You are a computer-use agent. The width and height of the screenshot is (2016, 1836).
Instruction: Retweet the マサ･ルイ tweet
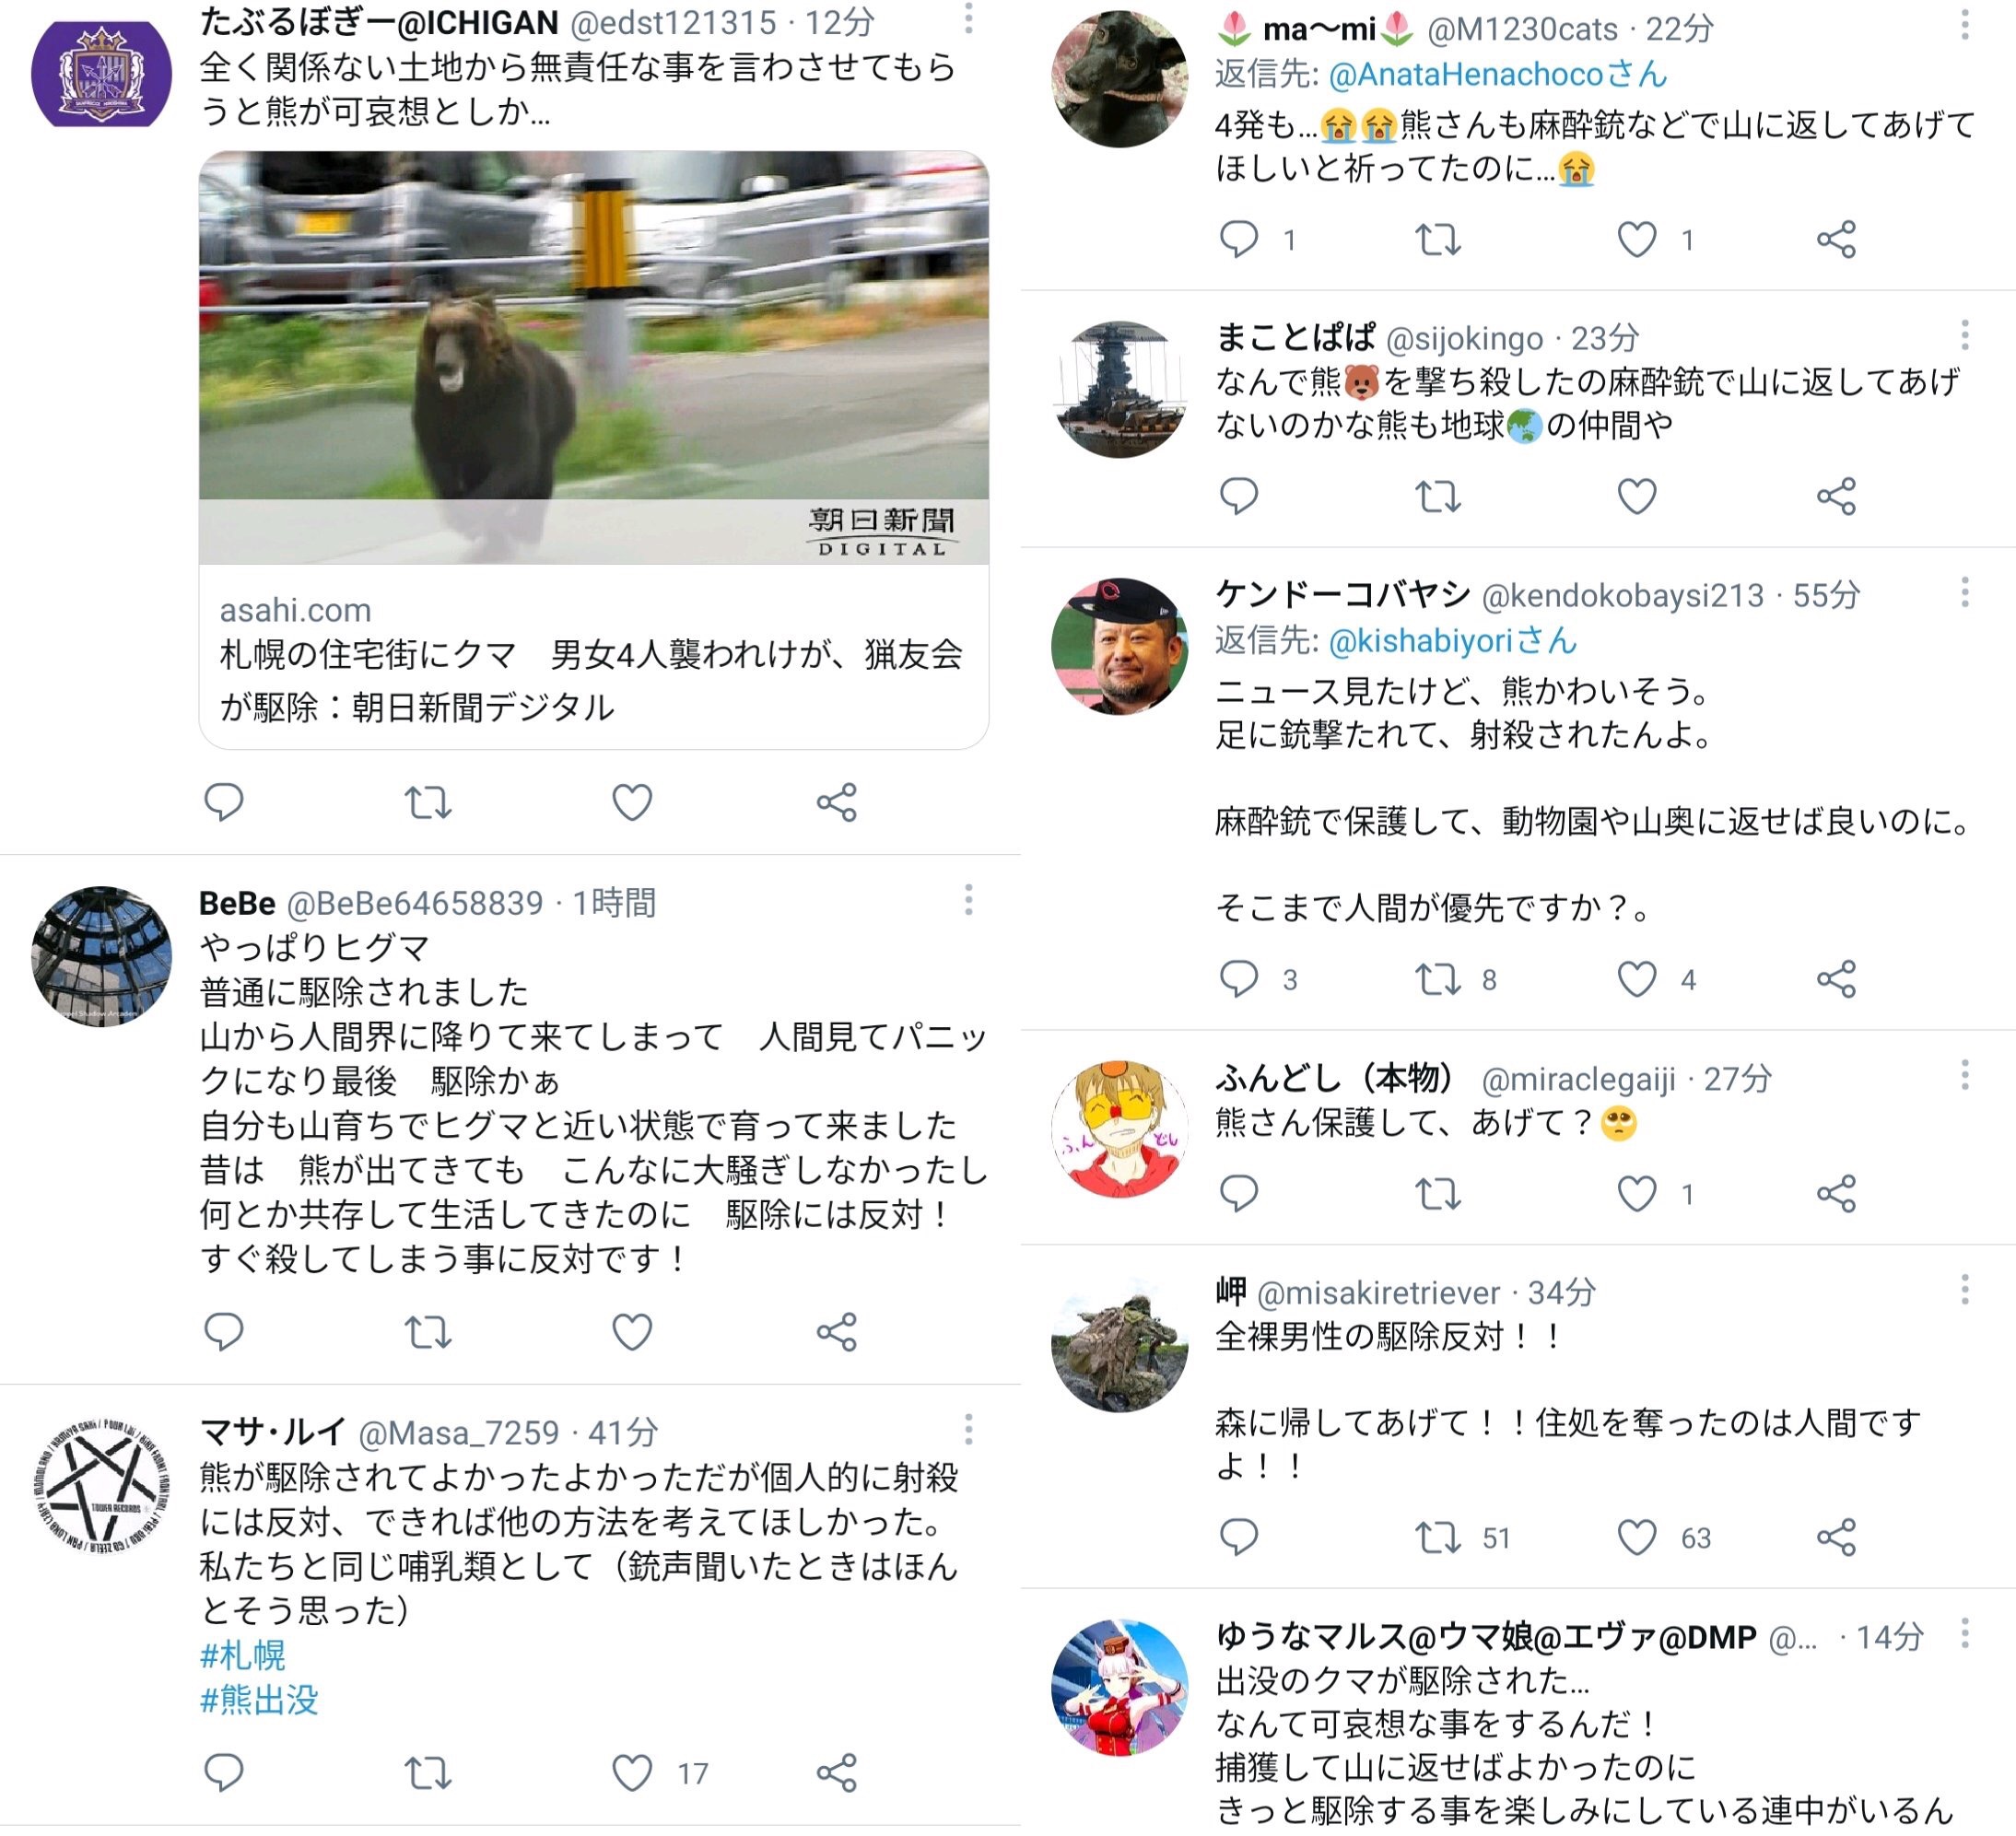pos(428,1772)
